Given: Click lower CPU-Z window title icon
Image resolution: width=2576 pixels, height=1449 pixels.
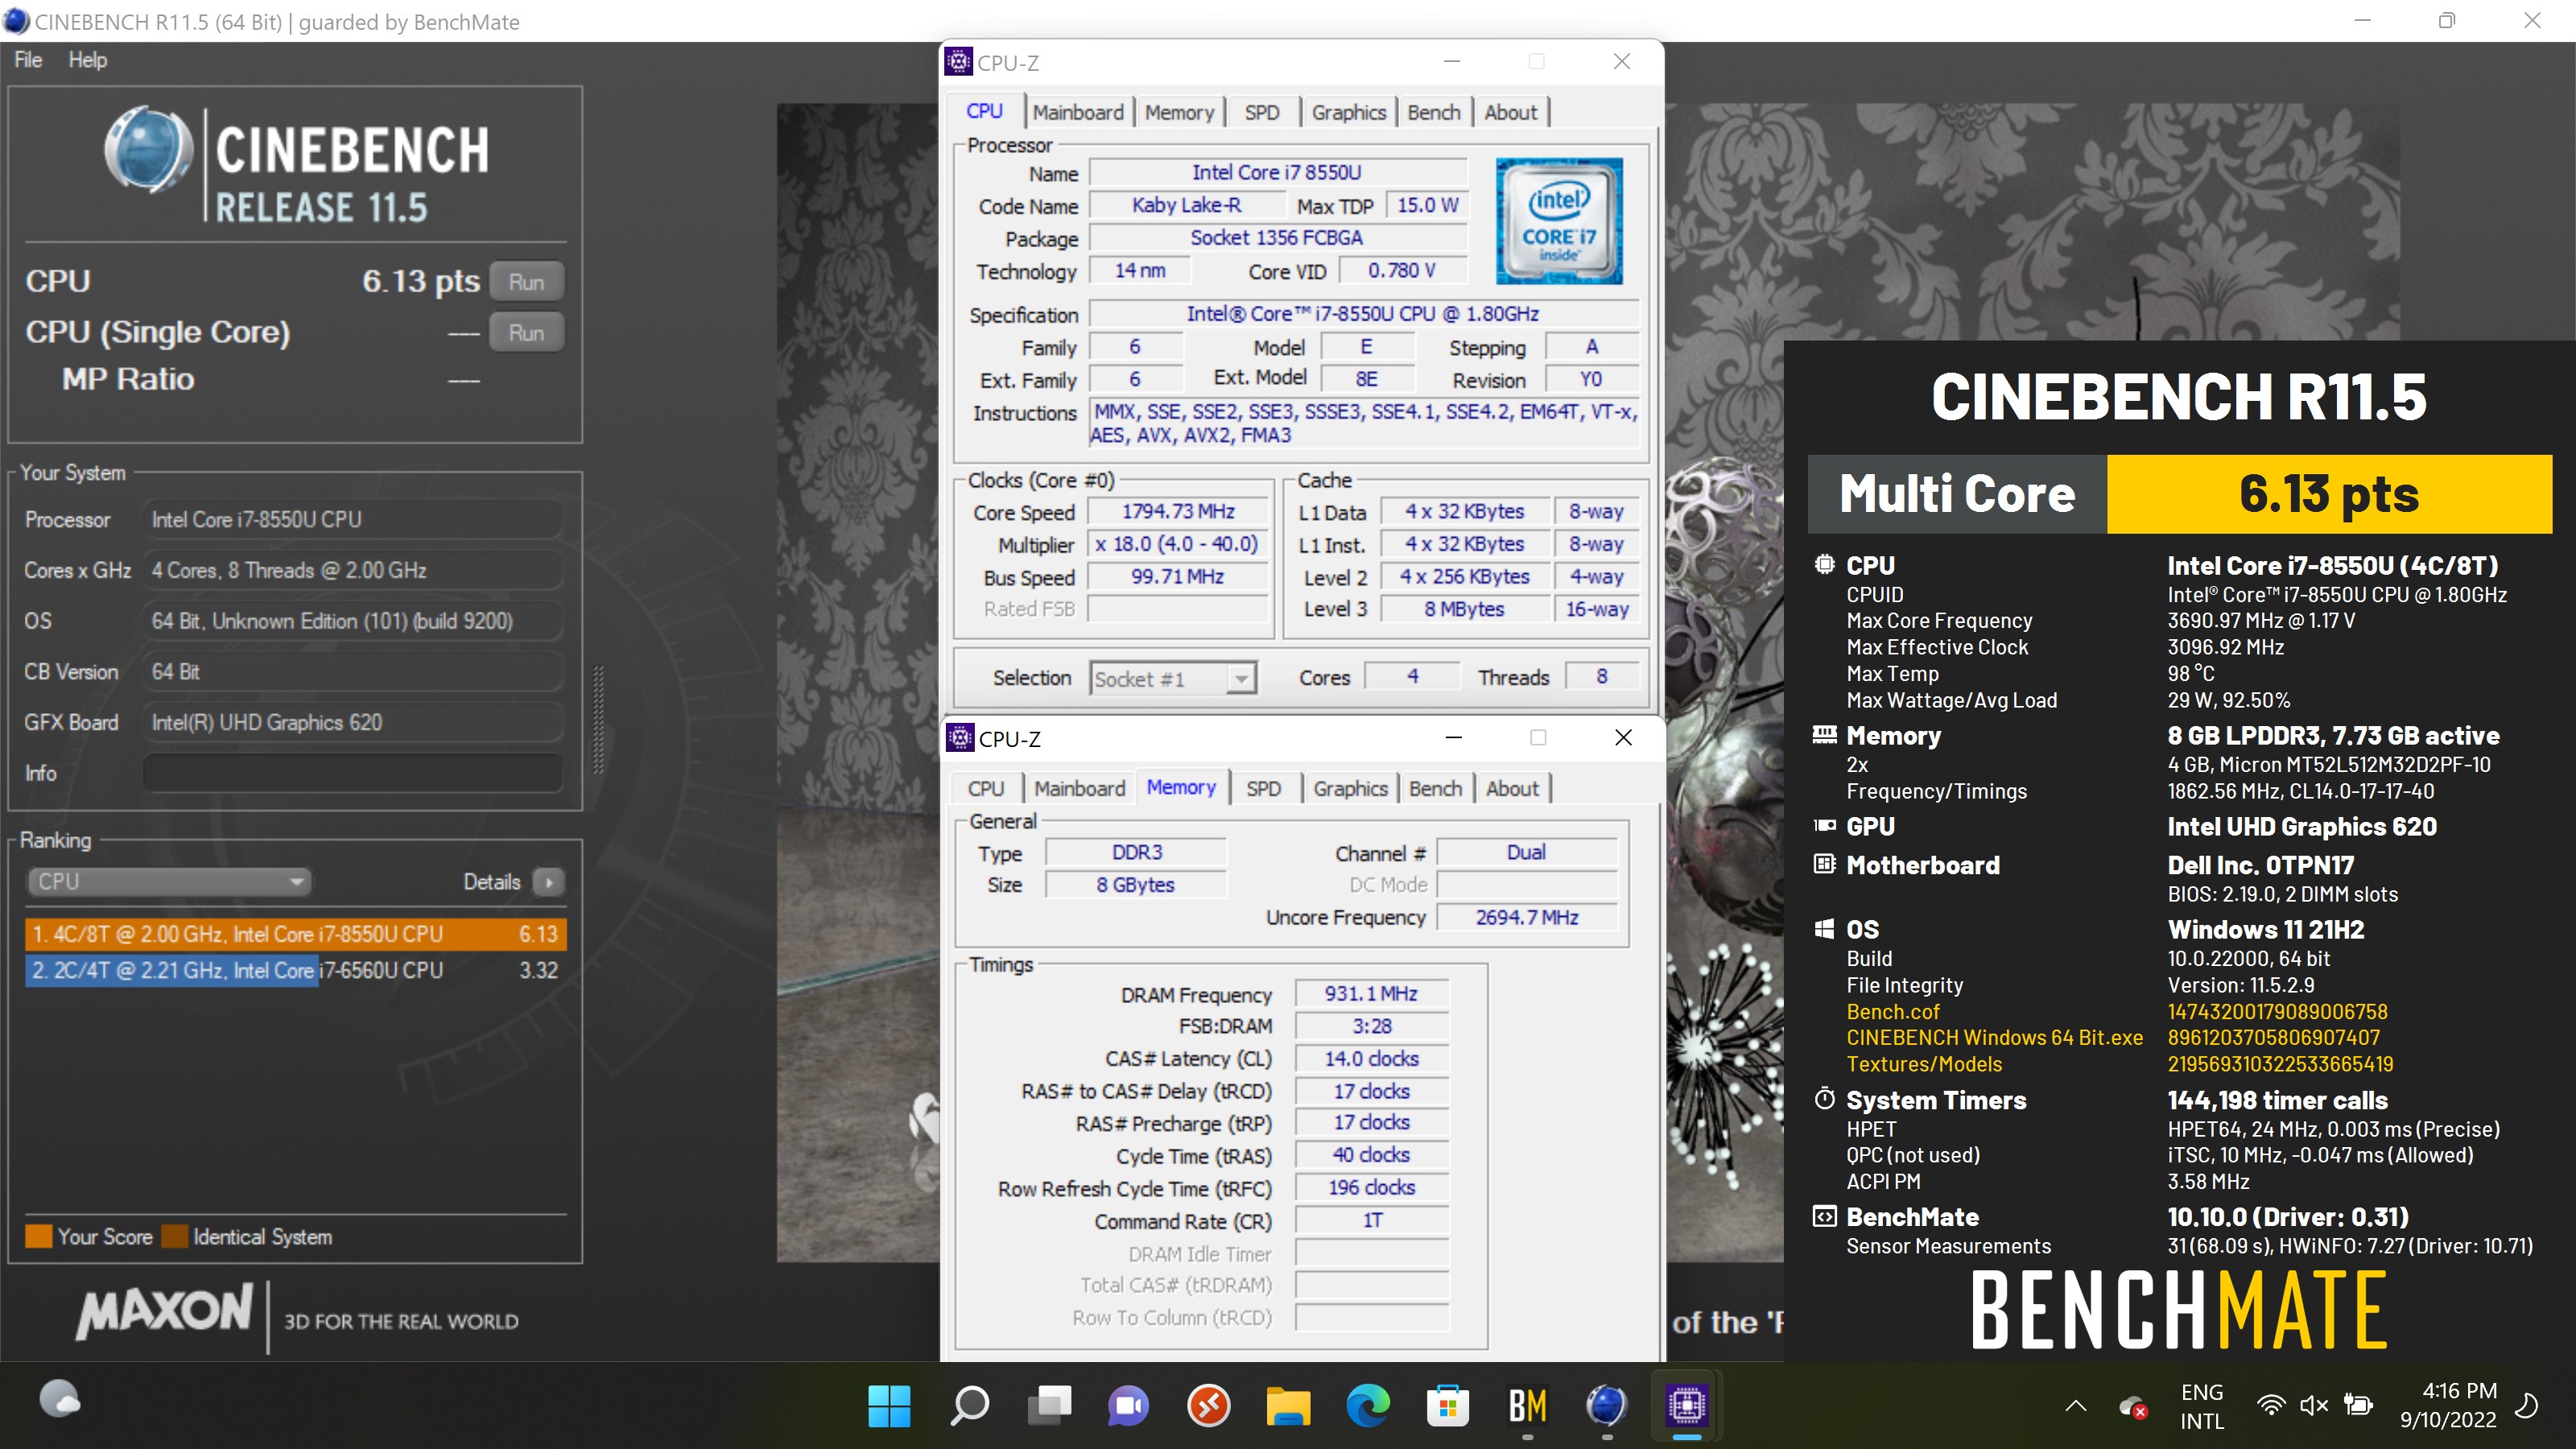Looking at the screenshot, I should coord(960,738).
